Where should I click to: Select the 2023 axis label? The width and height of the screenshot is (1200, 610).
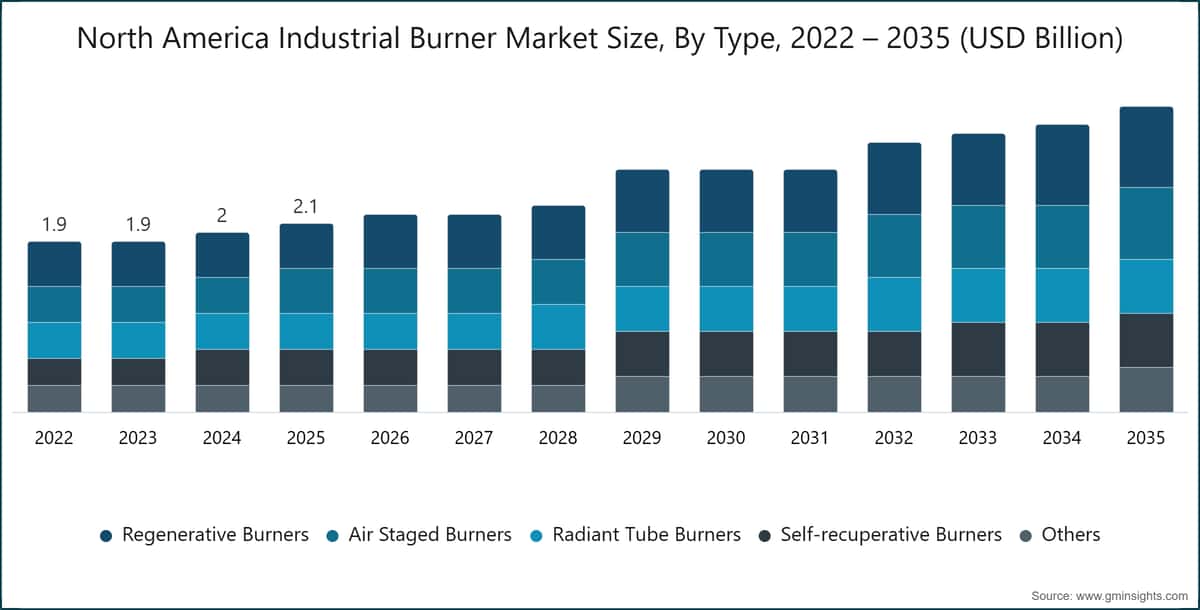pyautogui.click(x=138, y=439)
